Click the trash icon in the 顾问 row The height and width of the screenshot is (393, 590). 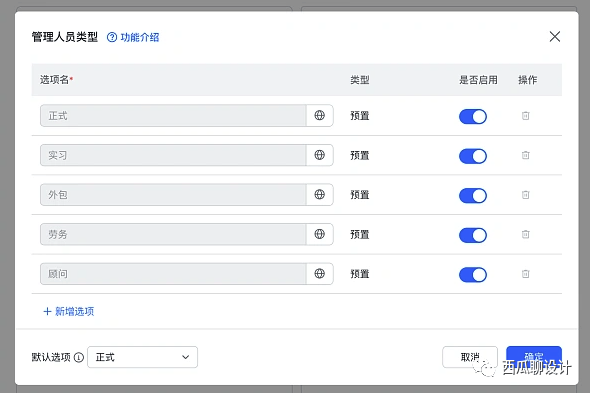coord(526,274)
